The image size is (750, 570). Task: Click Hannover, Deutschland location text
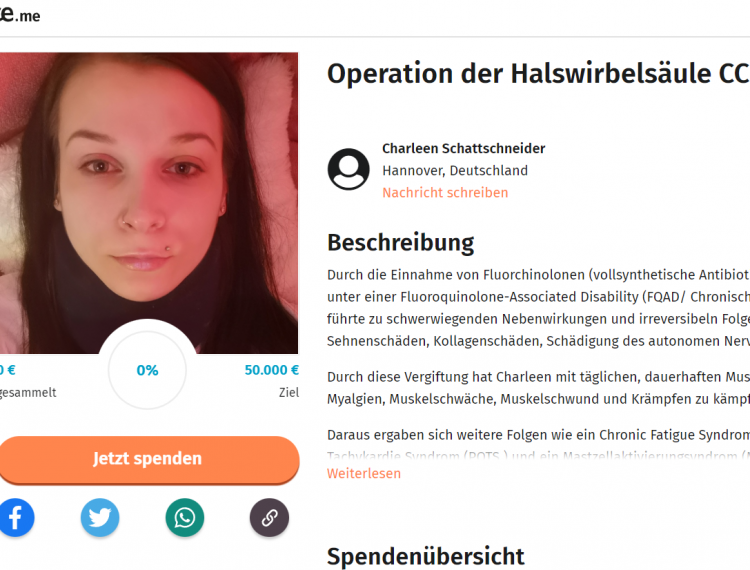[455, 171]
